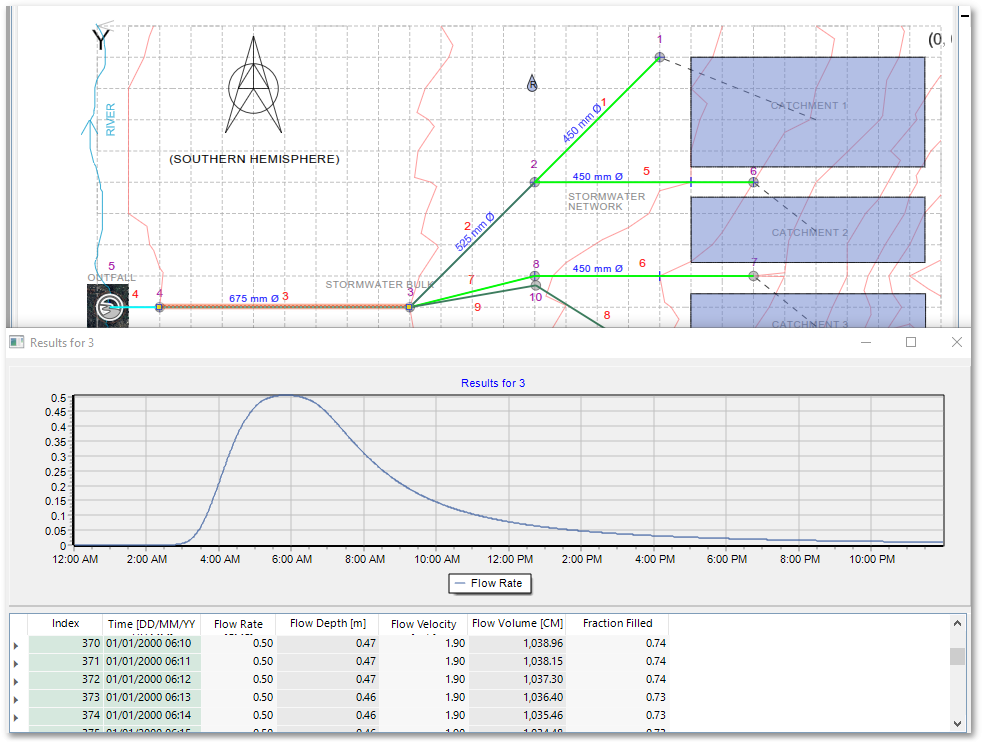Click junction node 6 near Catchment 2

coord(754,182)
